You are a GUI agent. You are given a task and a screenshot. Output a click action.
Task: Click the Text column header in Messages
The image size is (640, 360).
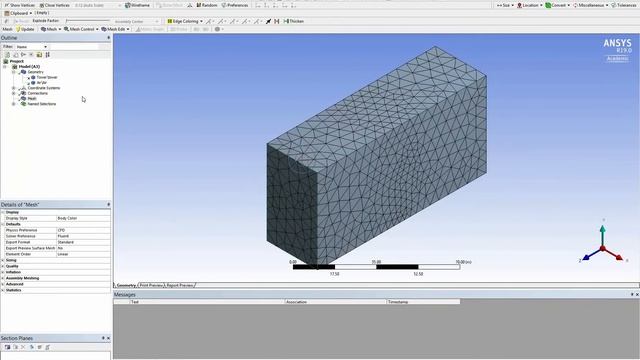coord(207,302)
